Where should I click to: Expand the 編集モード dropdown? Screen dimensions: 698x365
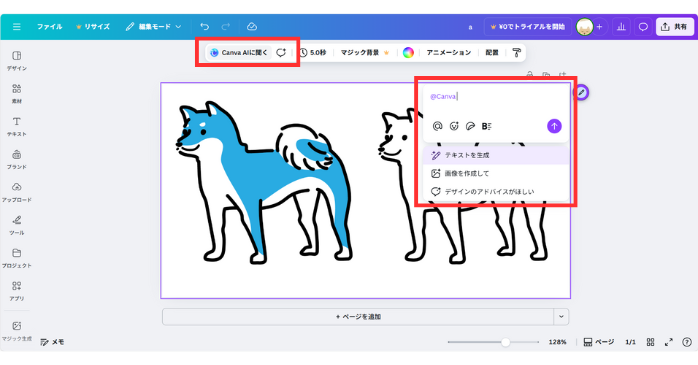(153, 27)
